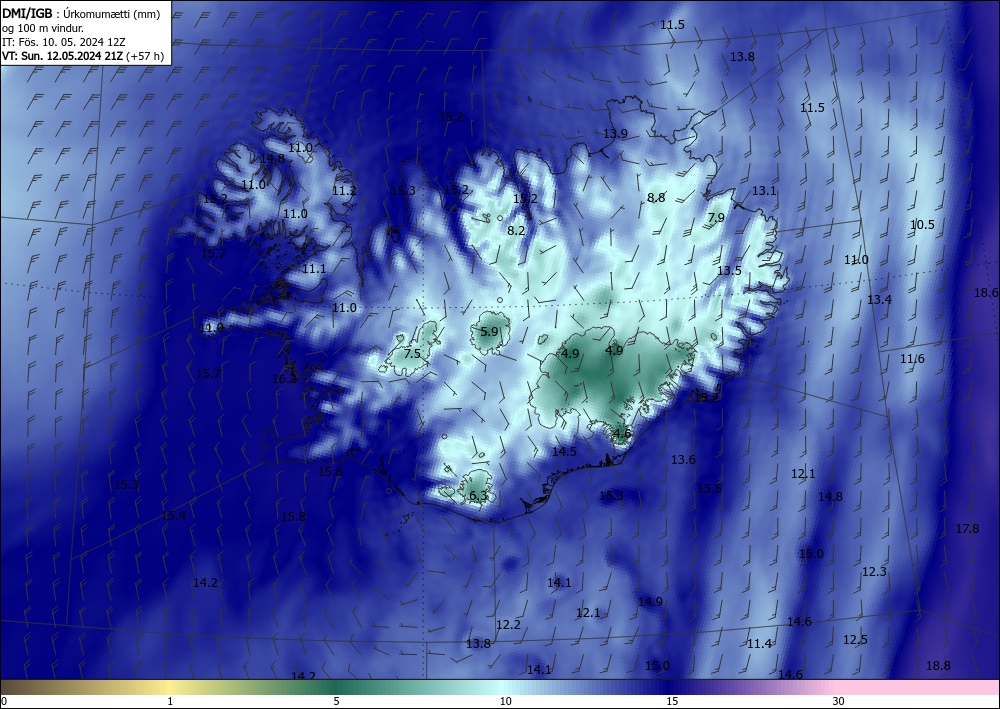1000x709 pixels.
Task: Select the 11.2 value in the Westfjords
Action: (344, 190)
